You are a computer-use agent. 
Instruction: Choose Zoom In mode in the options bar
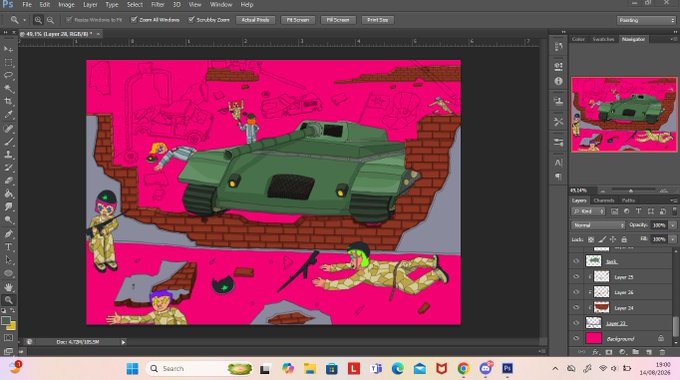[38, 20]
